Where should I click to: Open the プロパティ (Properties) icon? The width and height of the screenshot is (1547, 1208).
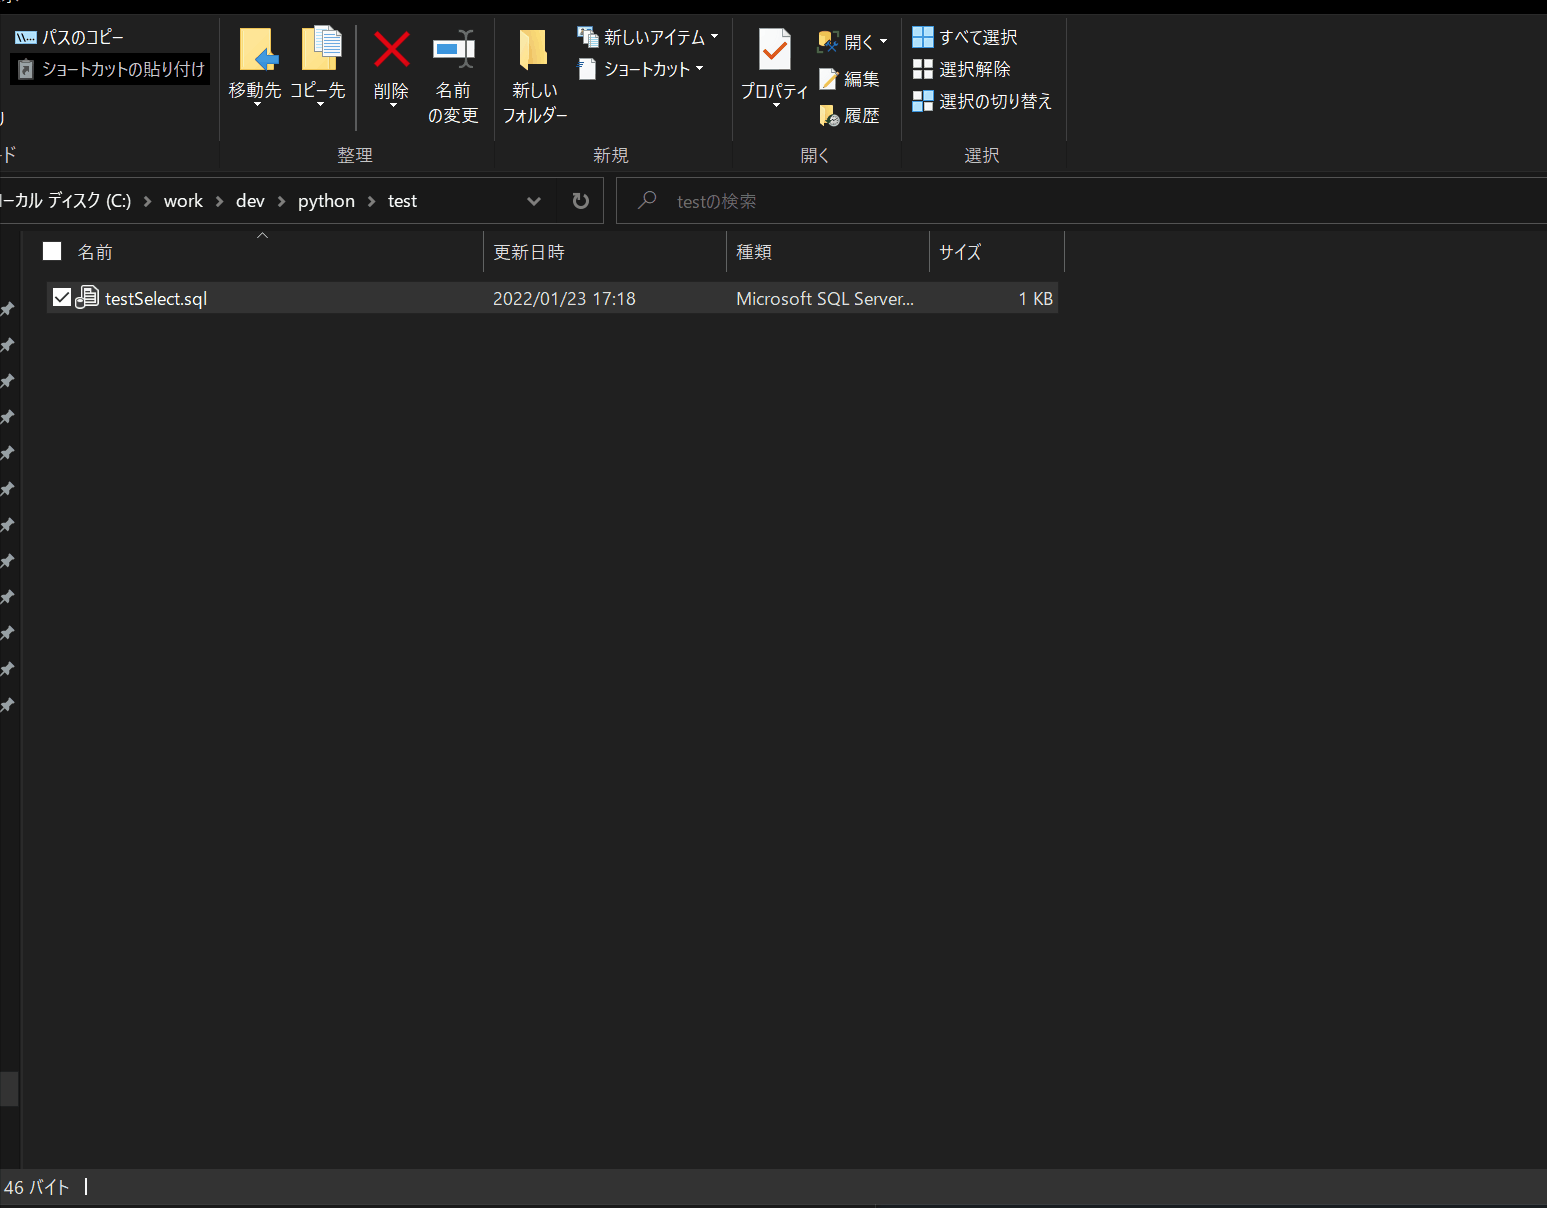[773, 65]
